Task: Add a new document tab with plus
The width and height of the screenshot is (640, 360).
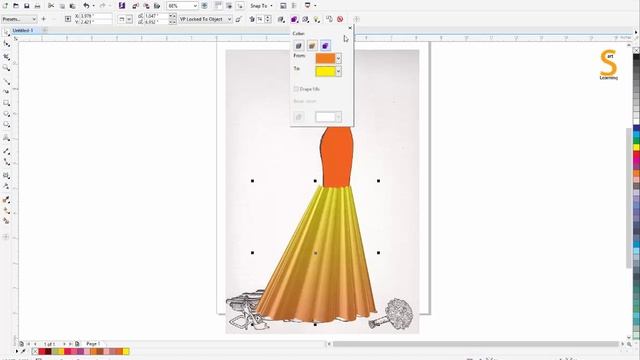Action: tap(45, 30)
